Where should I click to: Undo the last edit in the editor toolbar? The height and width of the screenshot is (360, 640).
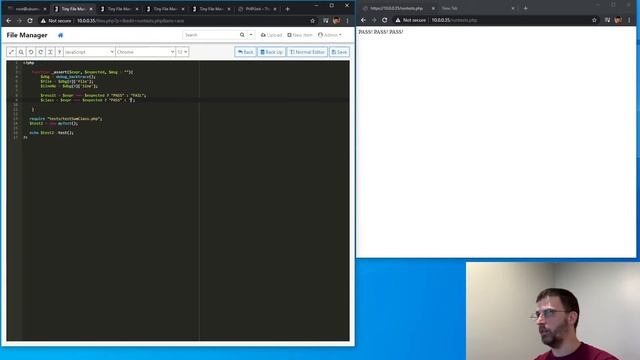tap(31, 52)
